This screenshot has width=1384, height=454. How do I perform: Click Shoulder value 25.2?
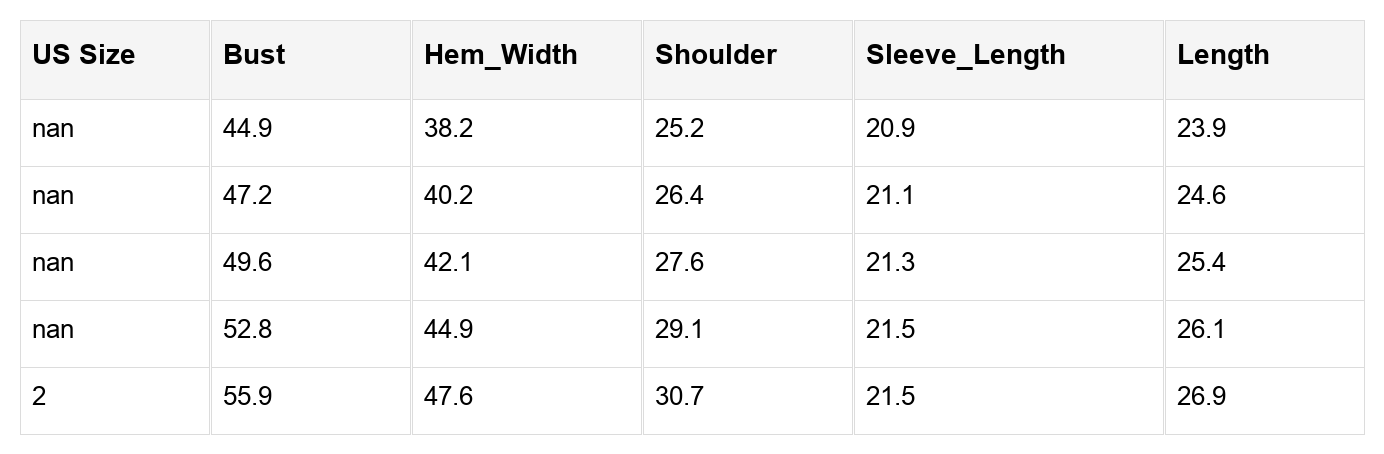(679, 128)
